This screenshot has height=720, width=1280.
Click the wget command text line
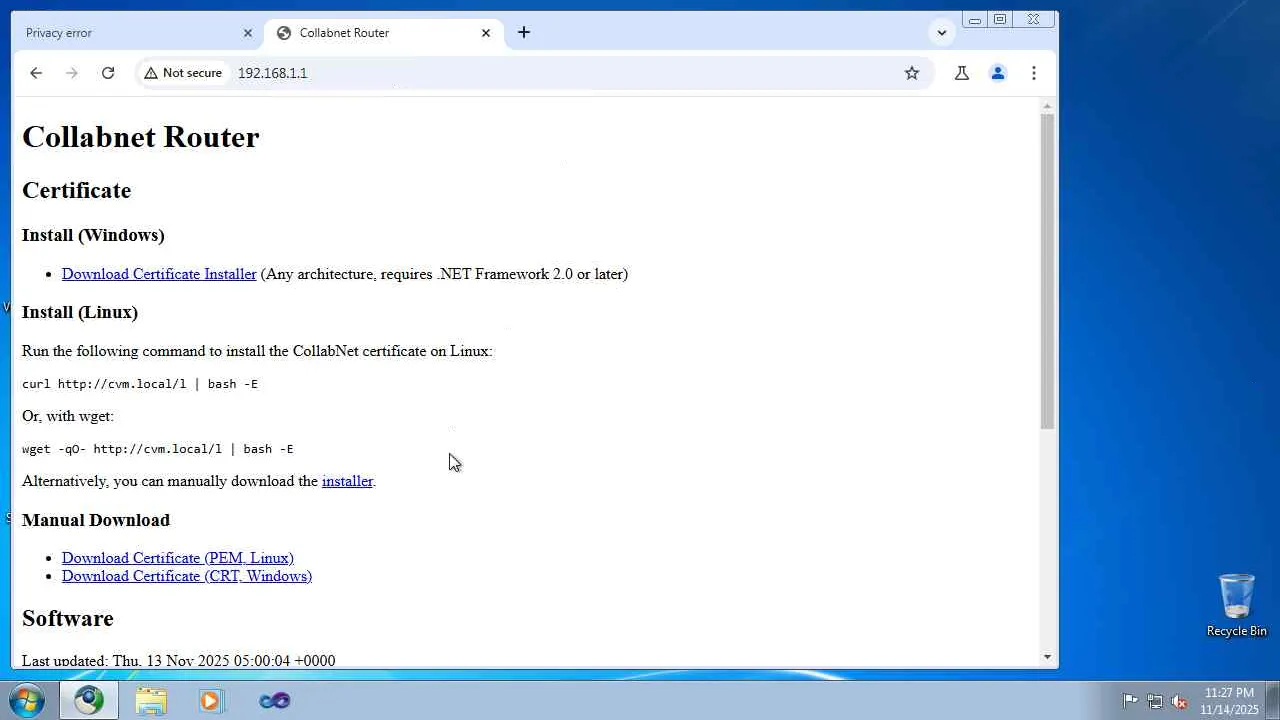point(158,449)
